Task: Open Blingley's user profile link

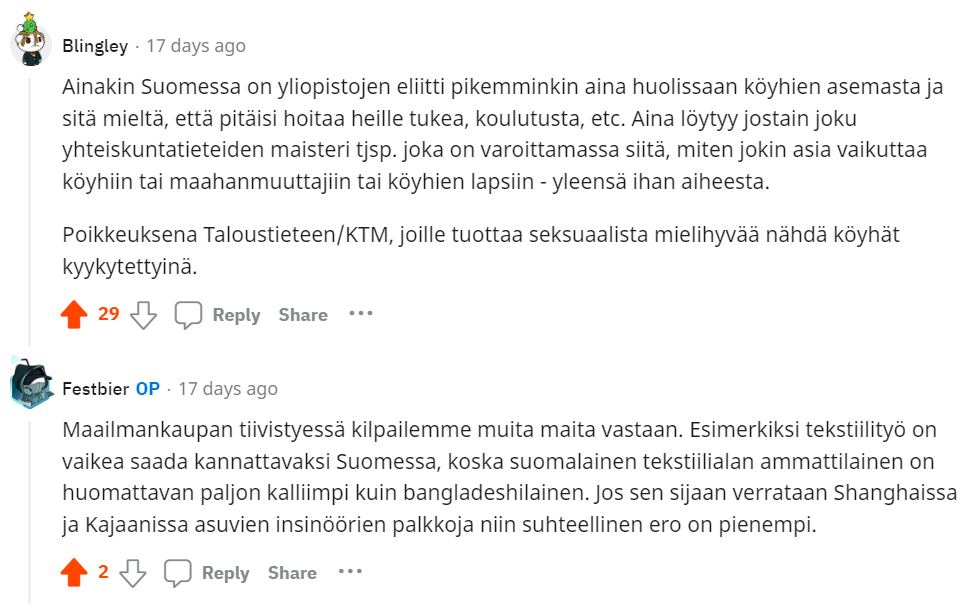Action: [x=95, y=46]
